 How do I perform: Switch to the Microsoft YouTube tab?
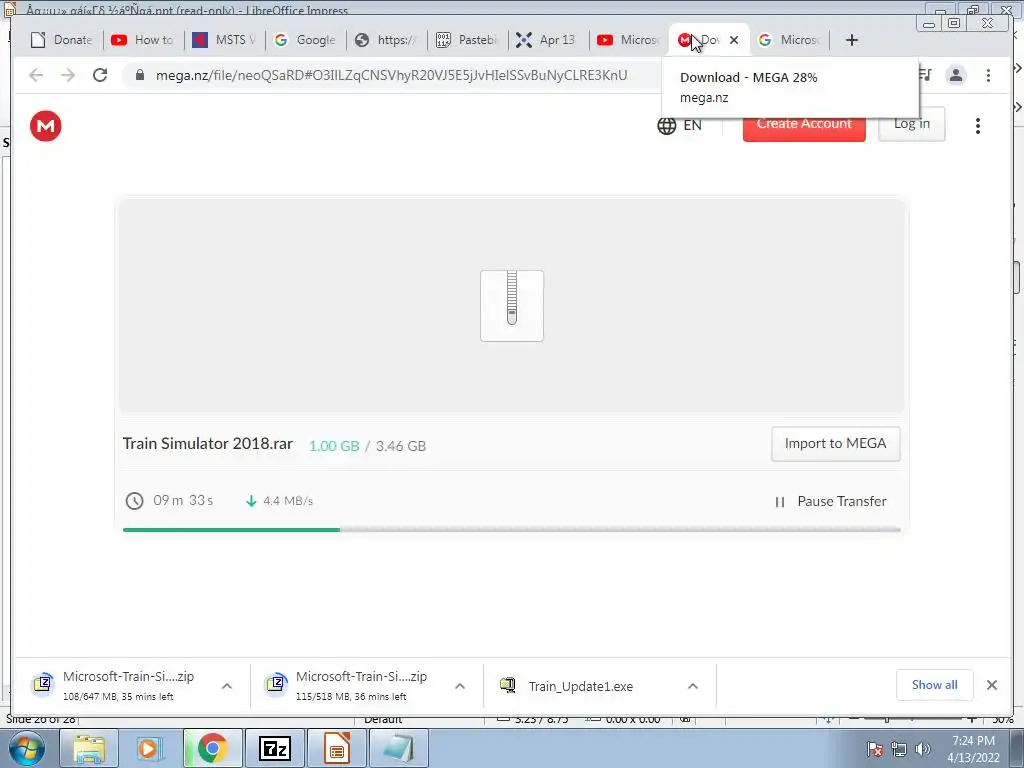tap(629, 40)
